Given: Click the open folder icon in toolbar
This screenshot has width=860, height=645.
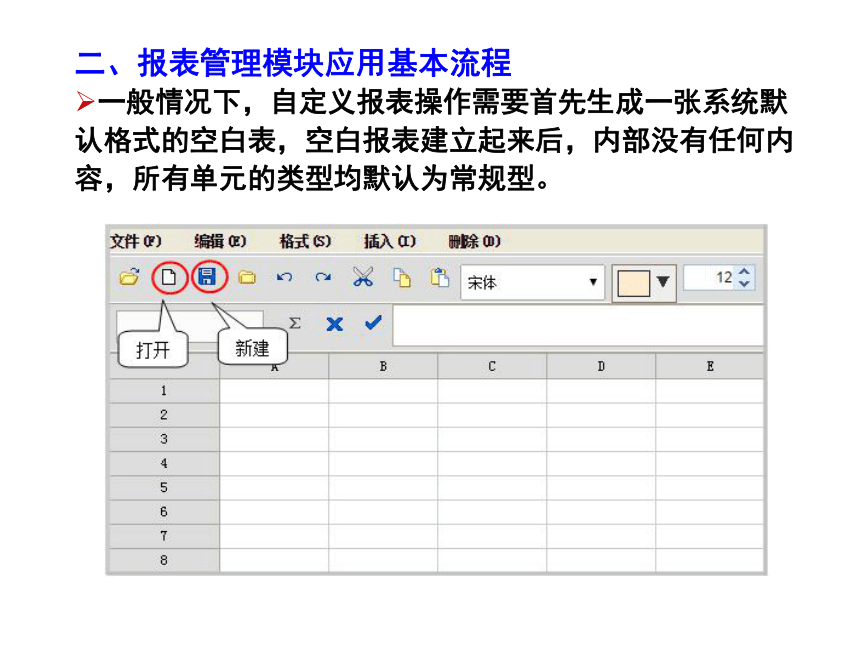Looking at the screenshot, I should (x=129, y=277).
